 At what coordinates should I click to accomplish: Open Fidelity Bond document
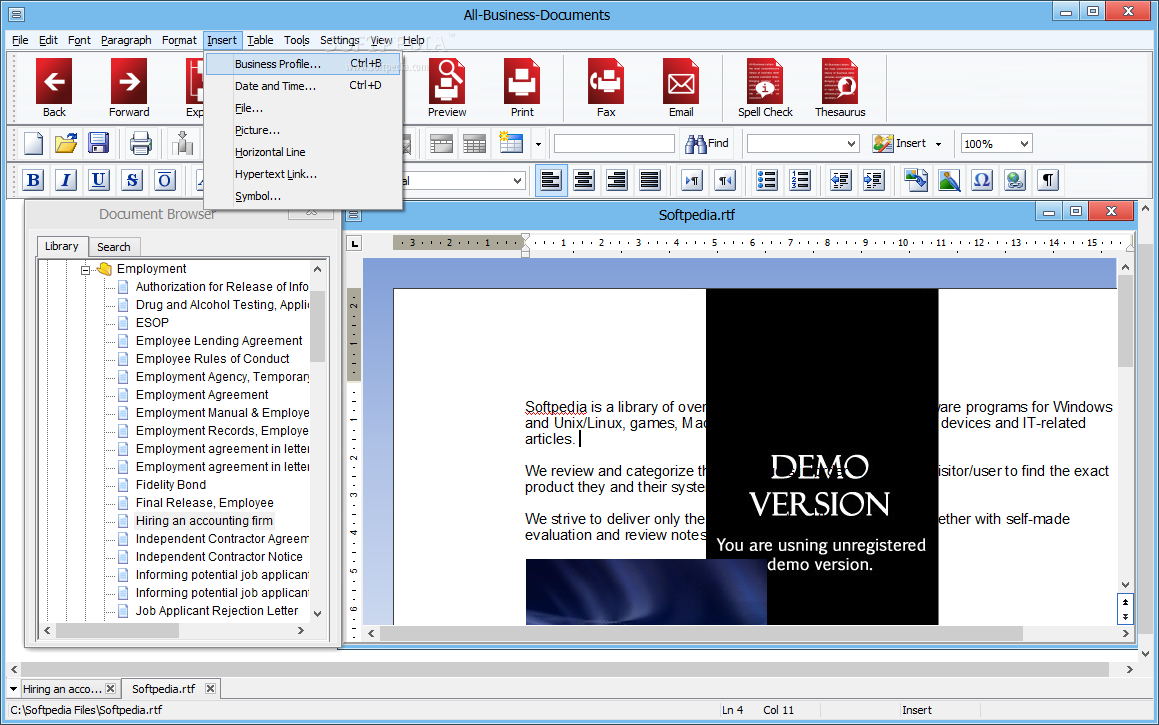pos(171,485)
